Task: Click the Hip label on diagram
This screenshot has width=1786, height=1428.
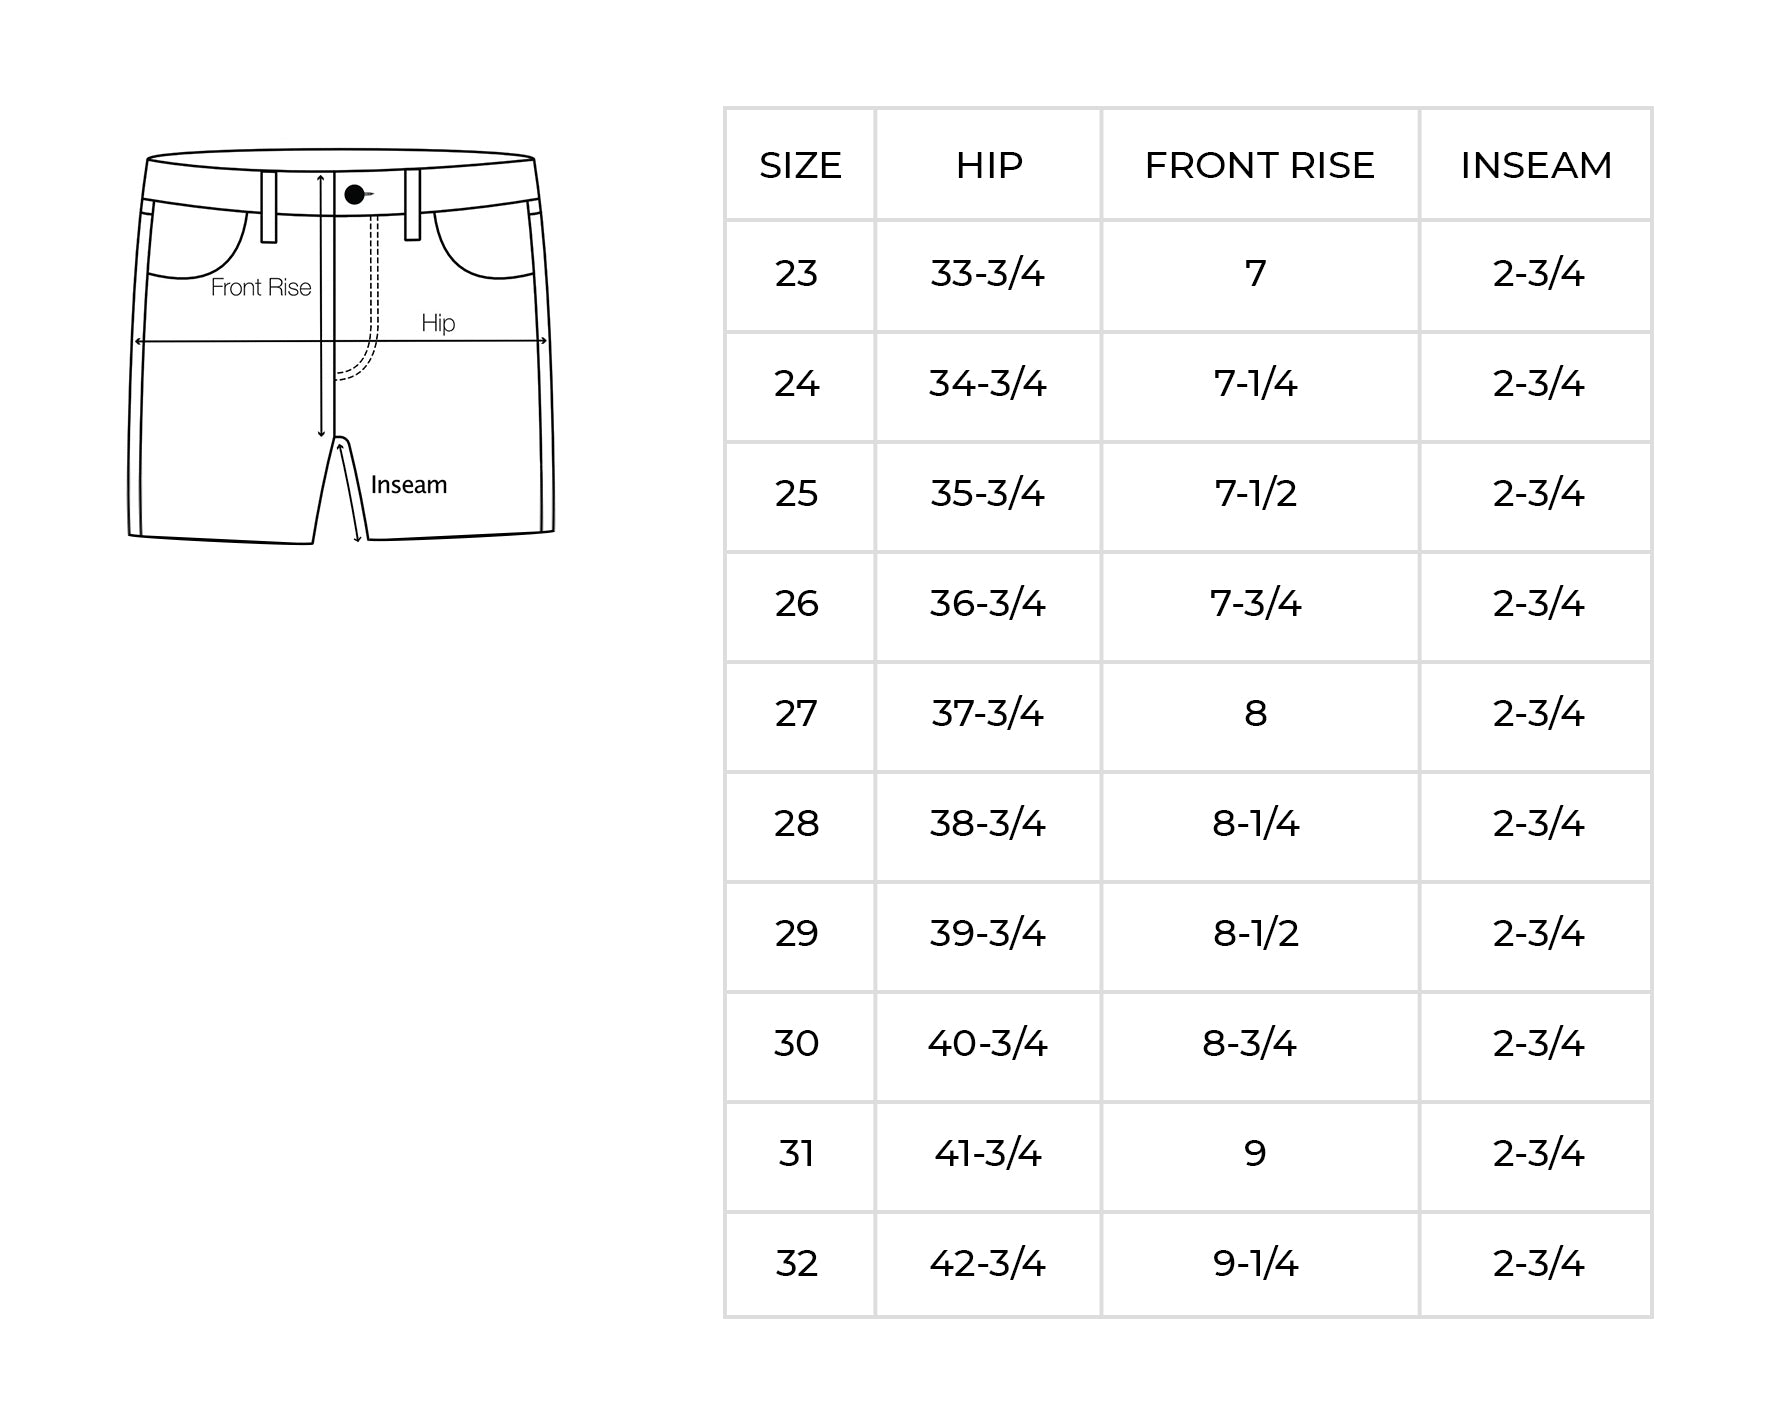Action: point(438,323)
